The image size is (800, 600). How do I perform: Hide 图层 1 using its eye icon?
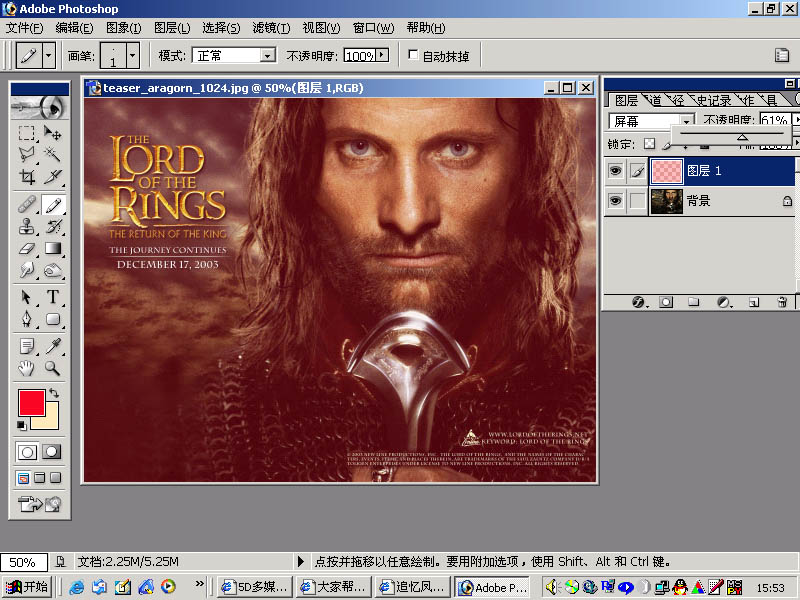pyautogui.click(x=615, y=170)
